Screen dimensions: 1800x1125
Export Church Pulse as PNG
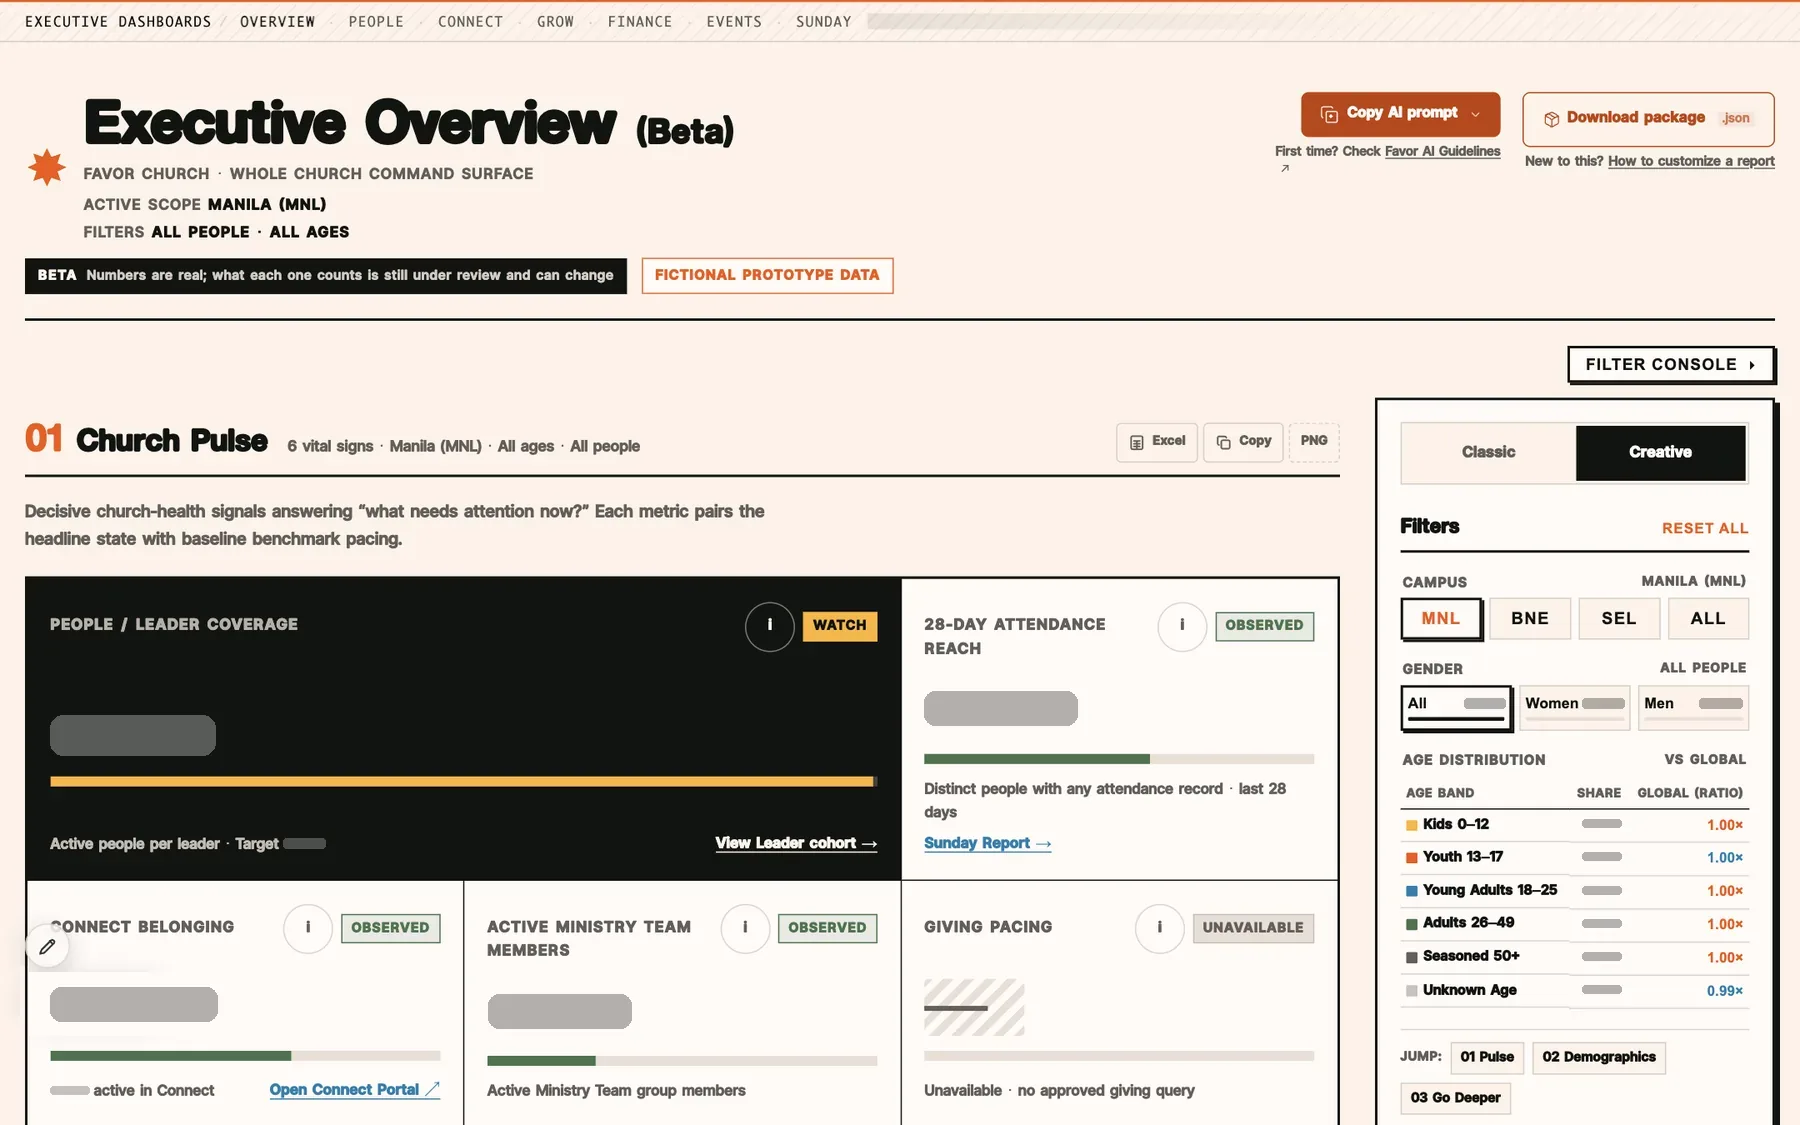(x=1314, y=442)
